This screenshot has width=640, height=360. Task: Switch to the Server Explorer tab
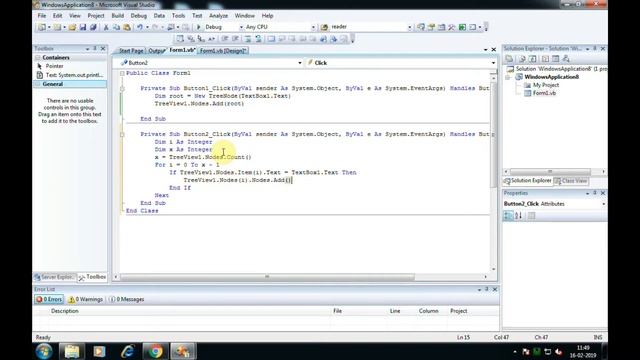[x=55, y=277]
